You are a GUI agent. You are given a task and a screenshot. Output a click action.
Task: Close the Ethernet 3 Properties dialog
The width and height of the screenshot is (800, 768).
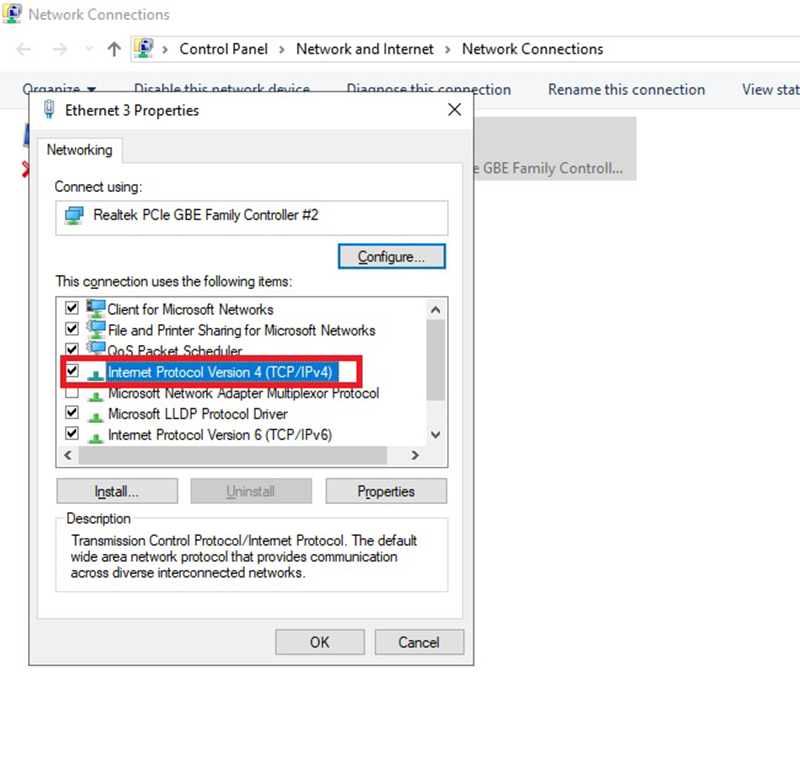click(x=455, y=110)
